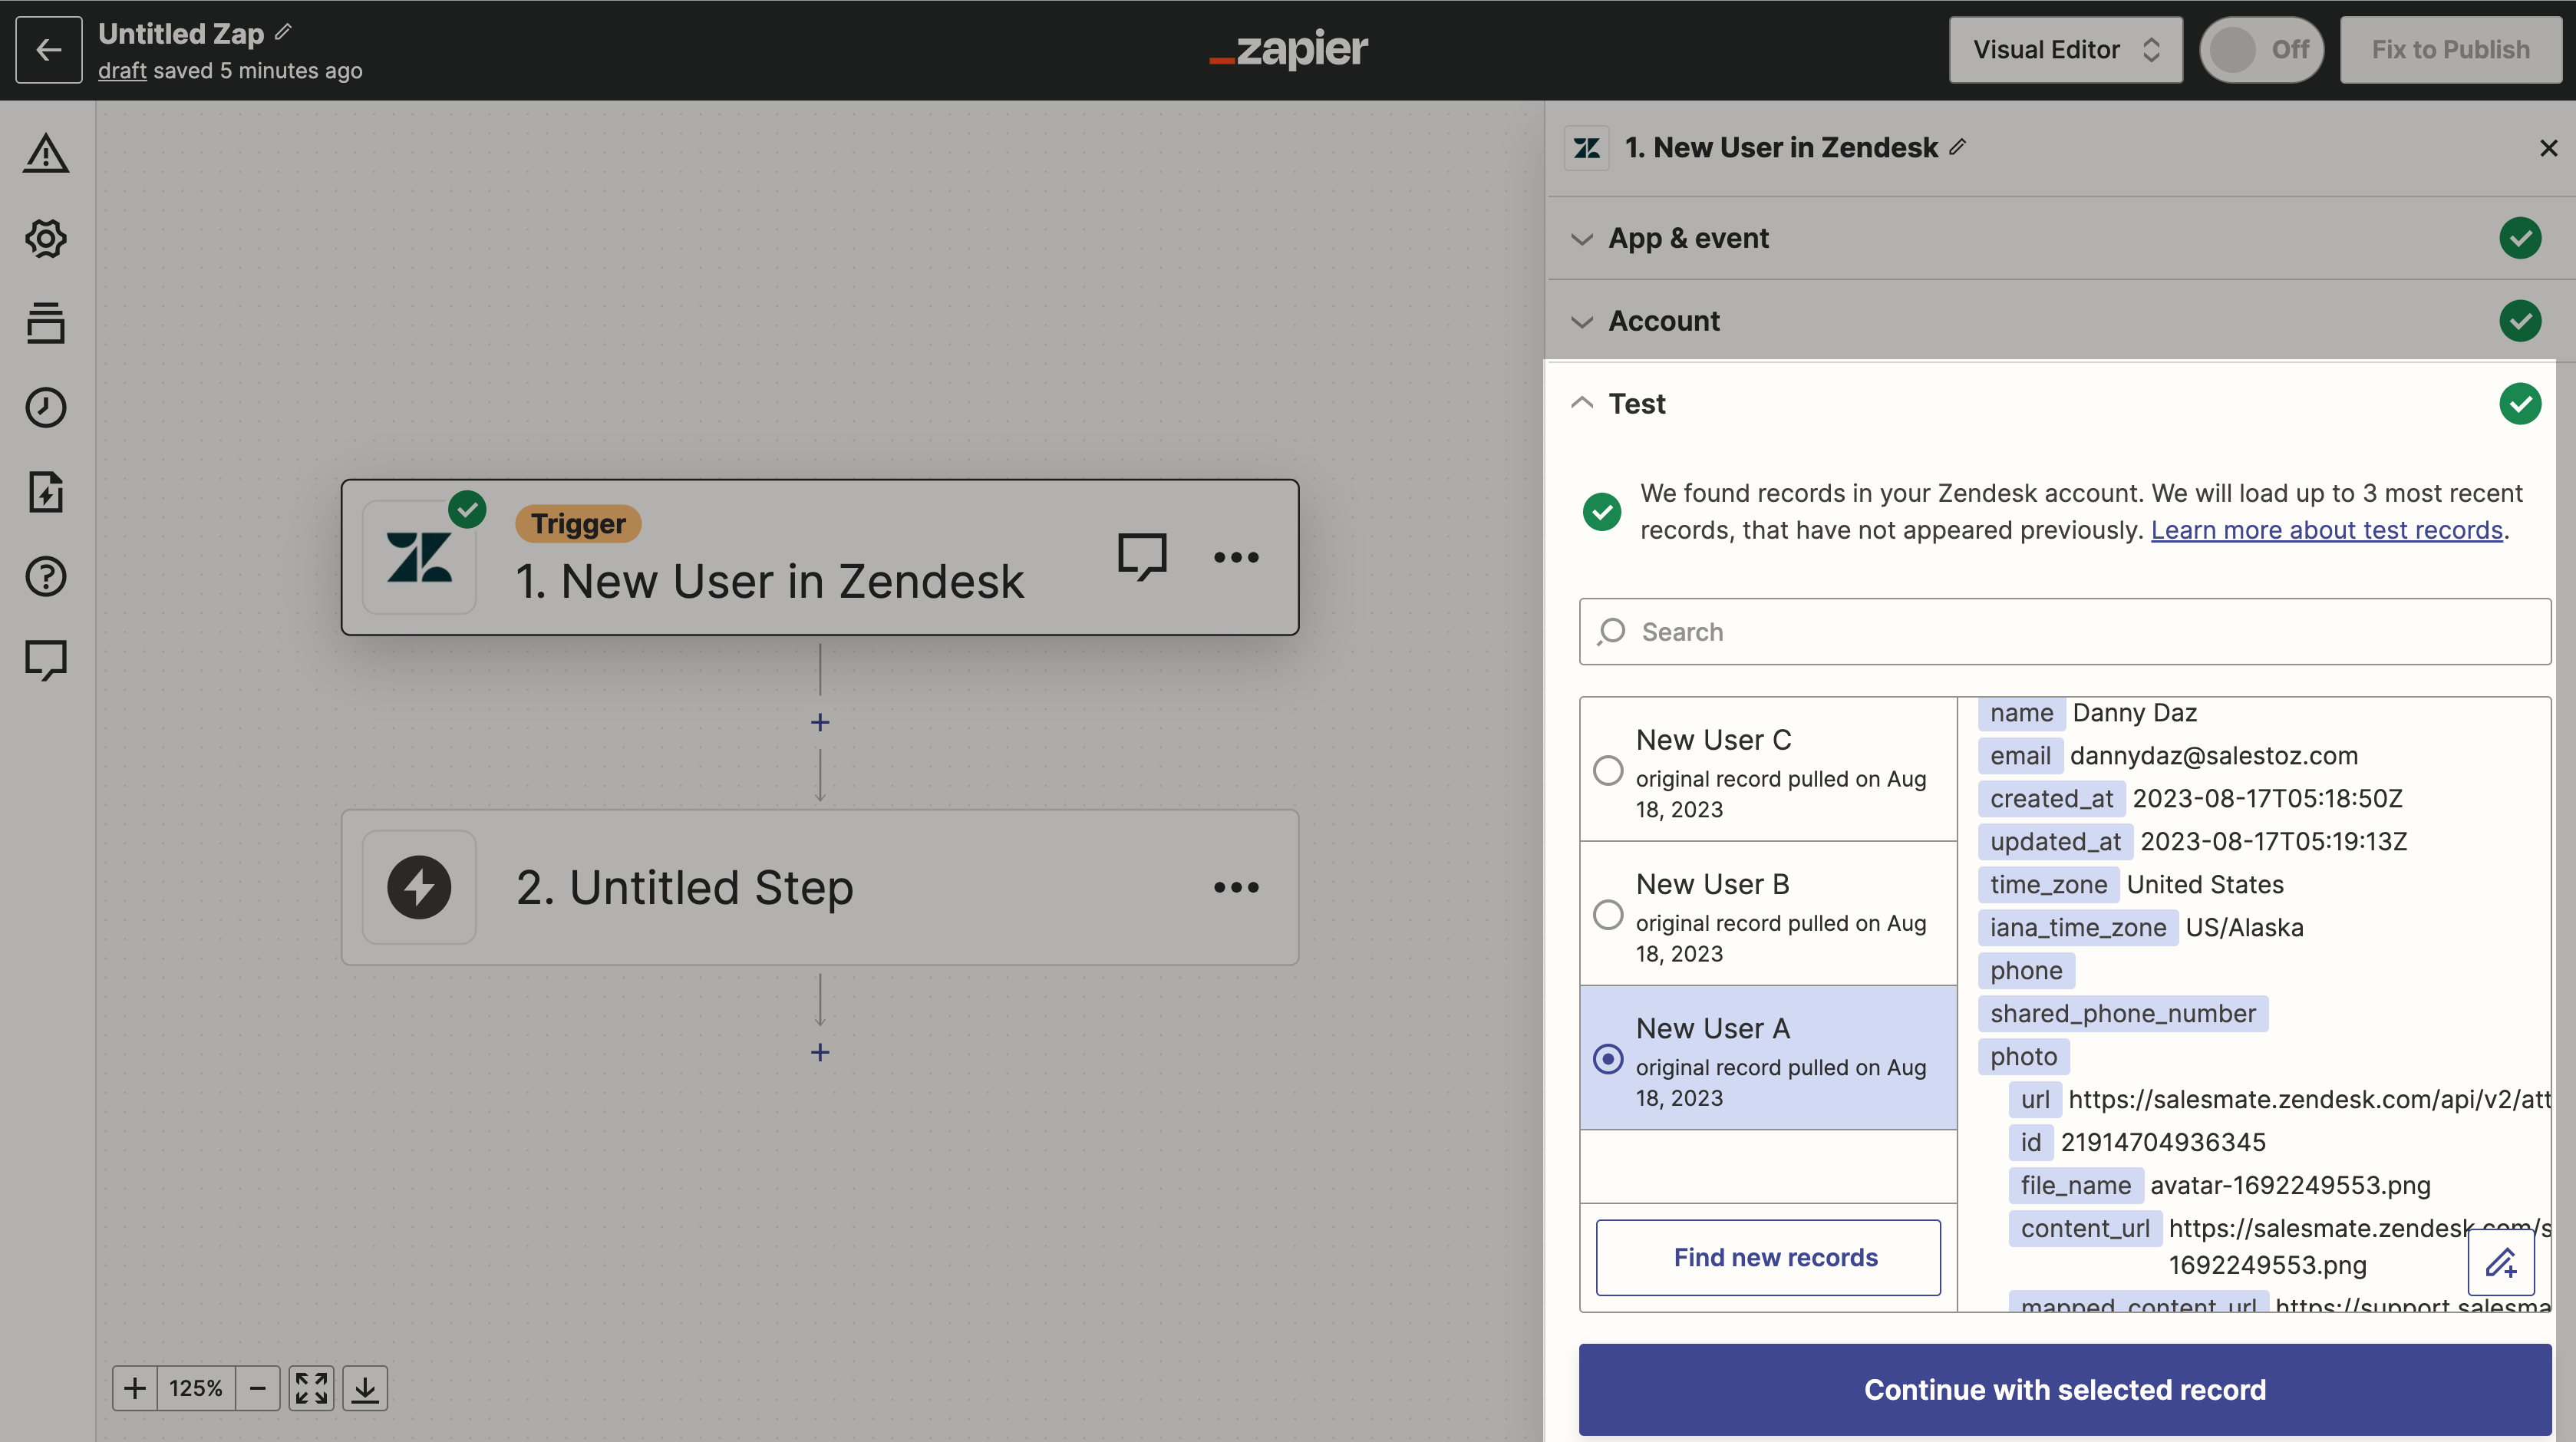Click the Zapier logo
This screenshot has width=2576, height=1442.
point(1288,48)
